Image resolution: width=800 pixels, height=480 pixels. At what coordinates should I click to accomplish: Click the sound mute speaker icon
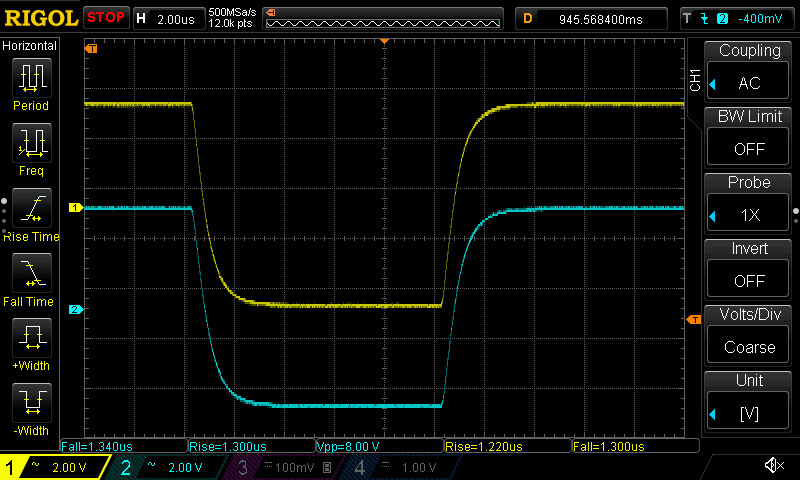coord(774,465)
